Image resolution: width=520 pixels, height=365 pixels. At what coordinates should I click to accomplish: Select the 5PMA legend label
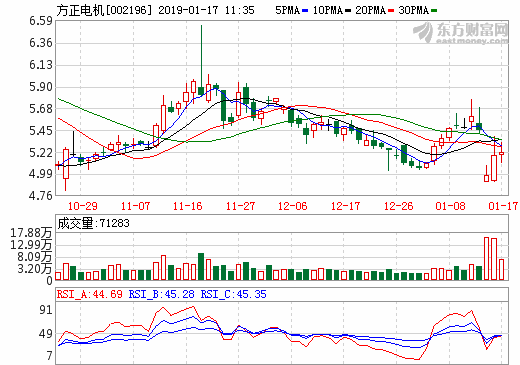pos(288,10)
